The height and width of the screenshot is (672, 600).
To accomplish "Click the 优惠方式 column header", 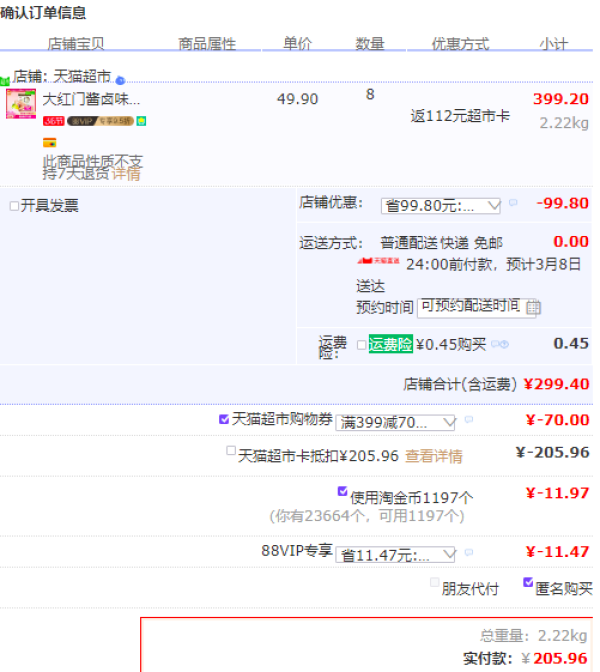I will (460, 44).
